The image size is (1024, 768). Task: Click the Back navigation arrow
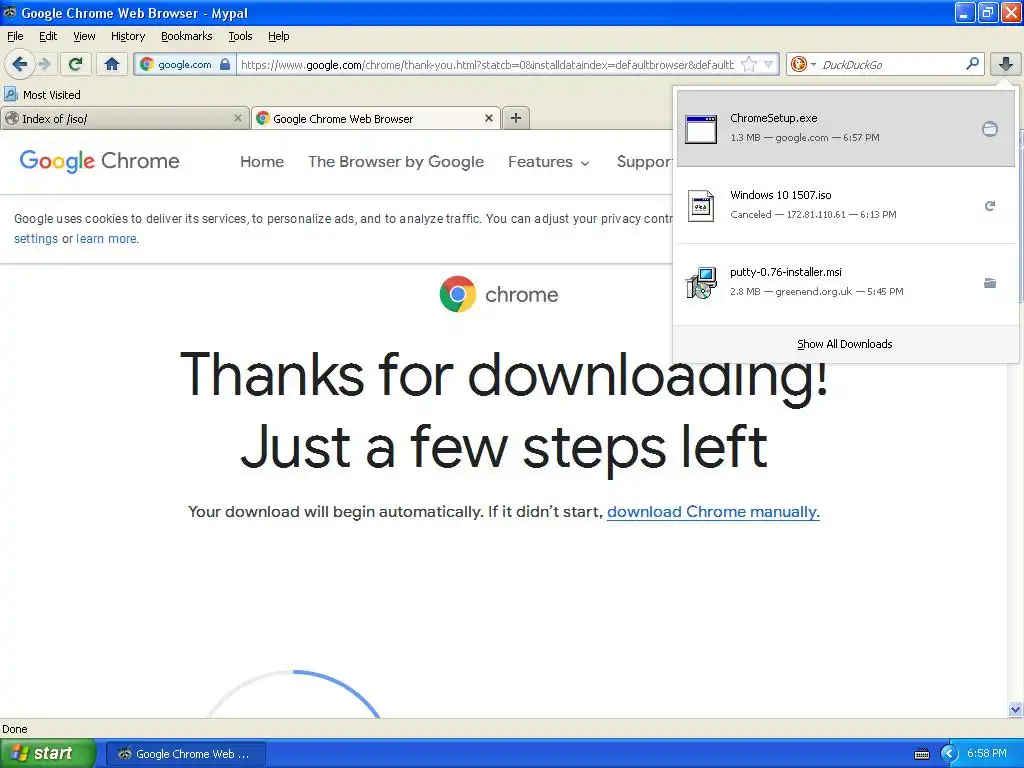click(19, 64)
